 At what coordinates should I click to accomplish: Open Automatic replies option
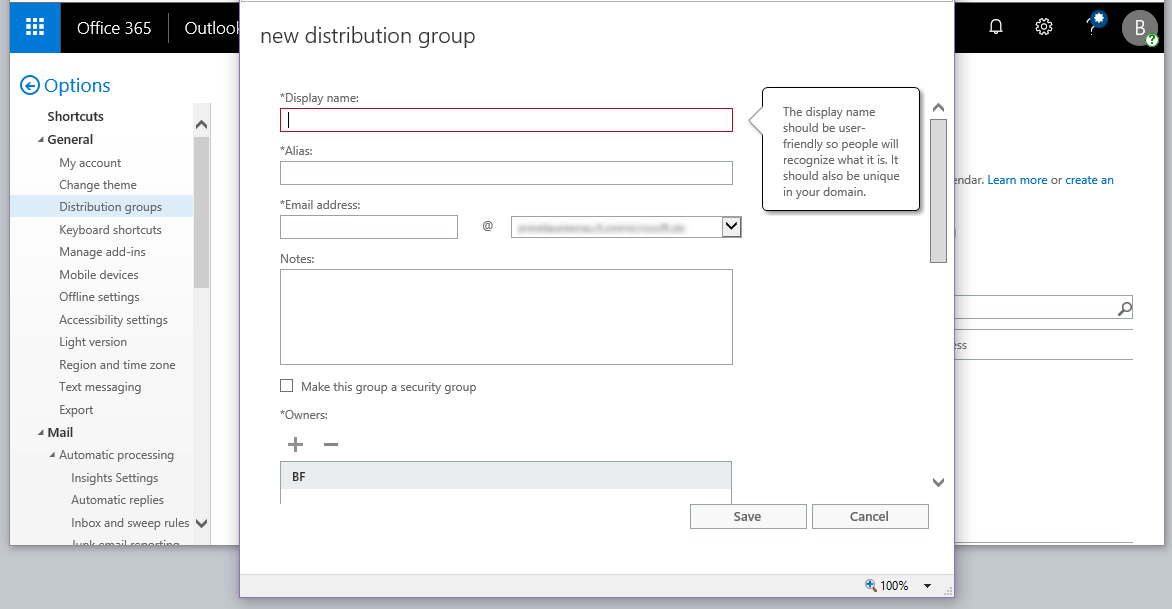[x=117, y=500]
